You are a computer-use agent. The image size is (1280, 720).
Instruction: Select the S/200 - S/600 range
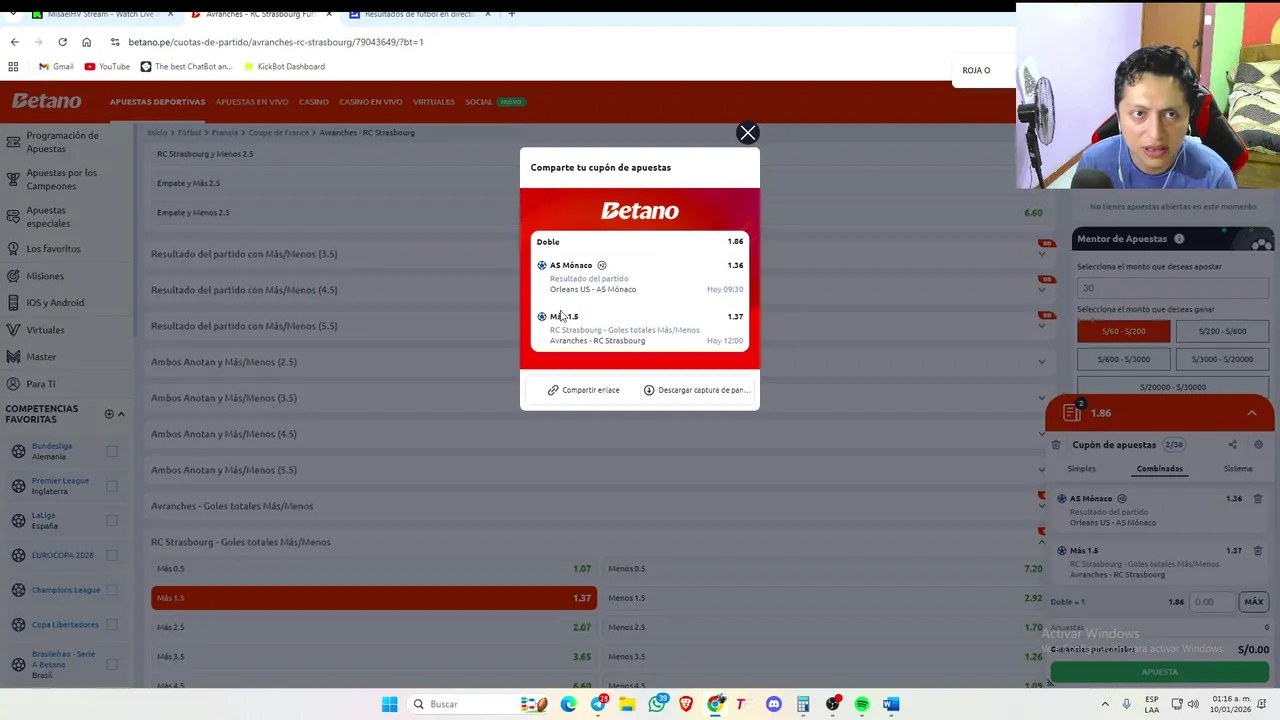pos(1222,331)
